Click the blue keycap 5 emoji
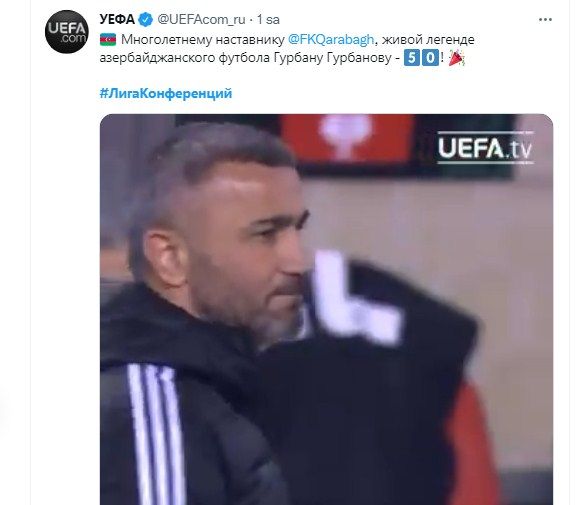The width and height of the screenshot is (584, 505). 412,58
